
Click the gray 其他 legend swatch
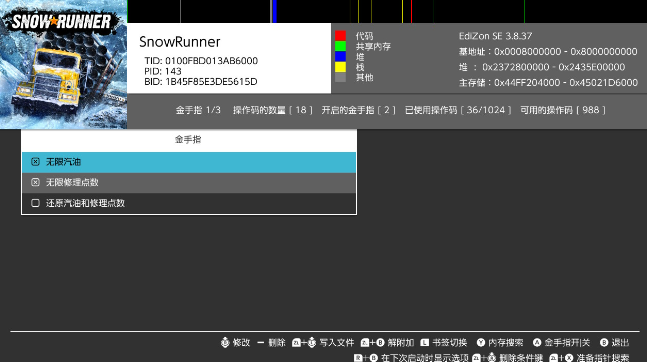340,77
